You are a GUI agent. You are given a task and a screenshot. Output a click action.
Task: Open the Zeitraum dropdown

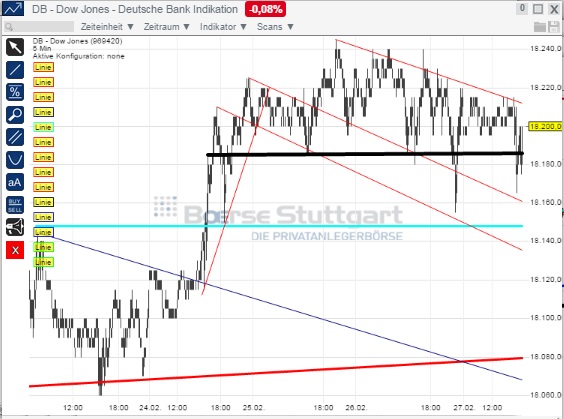click(x=167, y=27)
